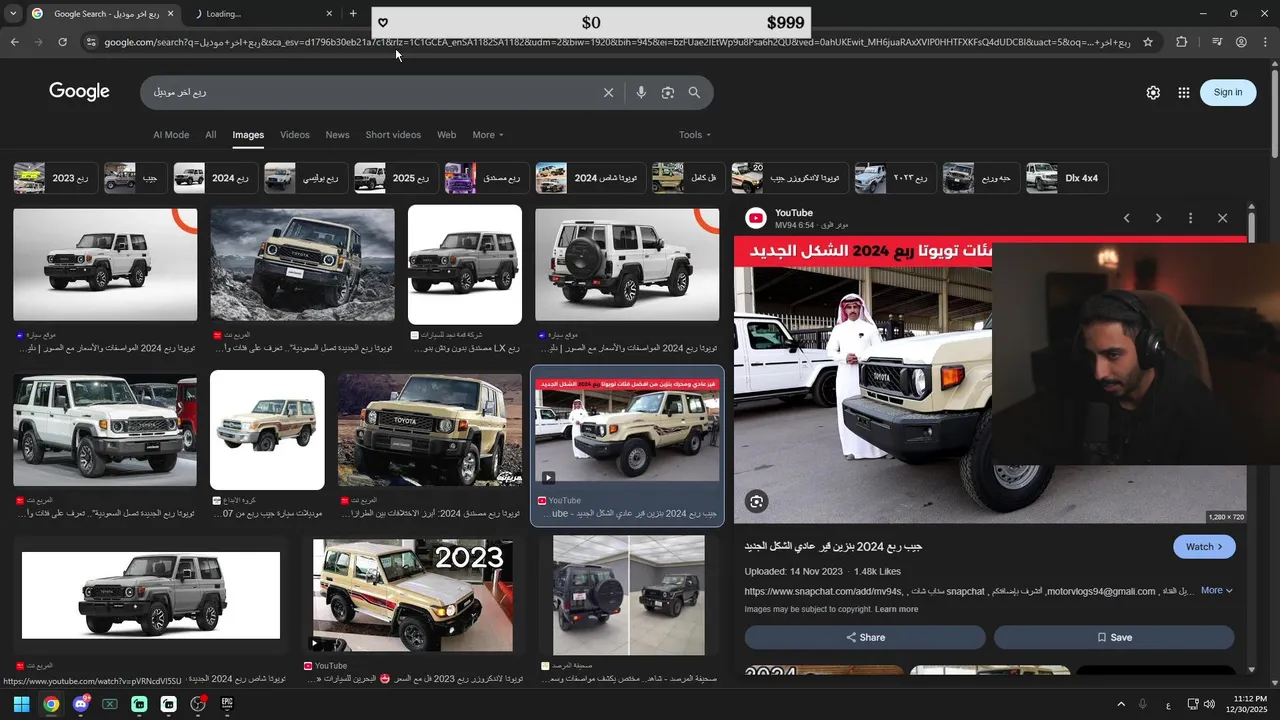Open the Learn more copyright link
Screen dimensions: 1280x720
click(x=896, y=609)
